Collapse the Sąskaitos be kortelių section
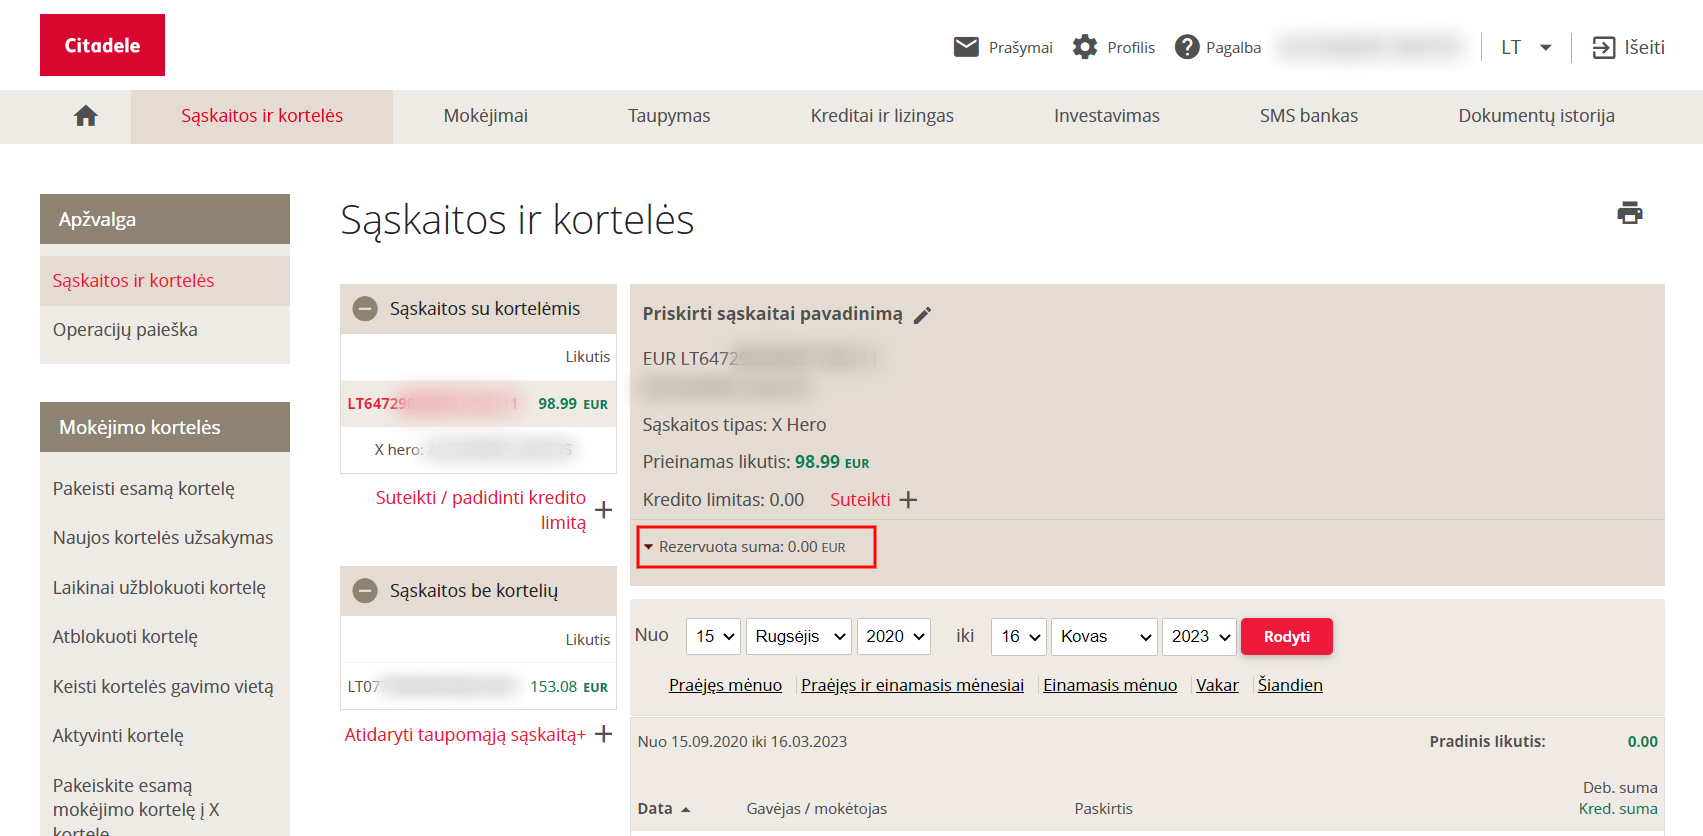1703x836 pixels. [366, 591]
